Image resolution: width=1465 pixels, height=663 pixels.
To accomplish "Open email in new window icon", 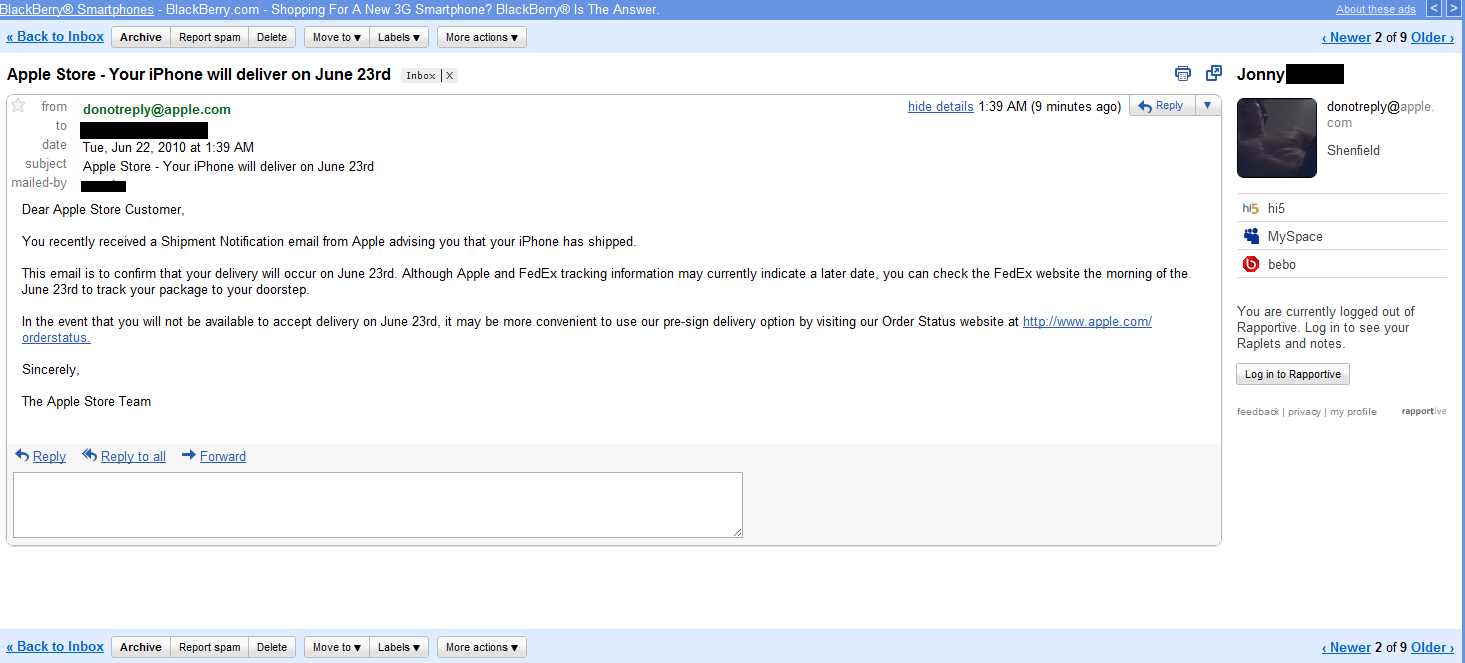I will pyautogui.click(x=1214, y=74).
